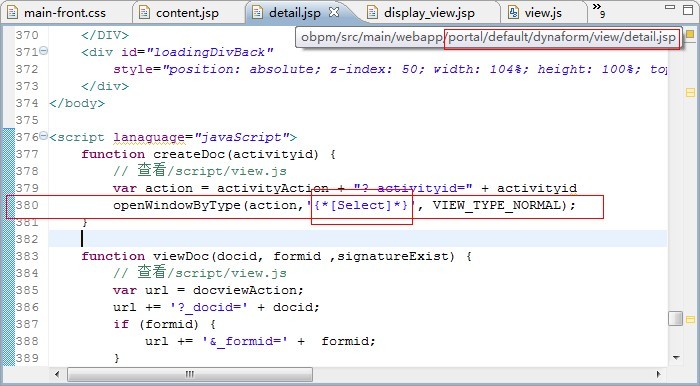The width and height of the screenshot is (700, 386).
Task: Click the lower yellow overview ruler marker
Action: point(690,320)
